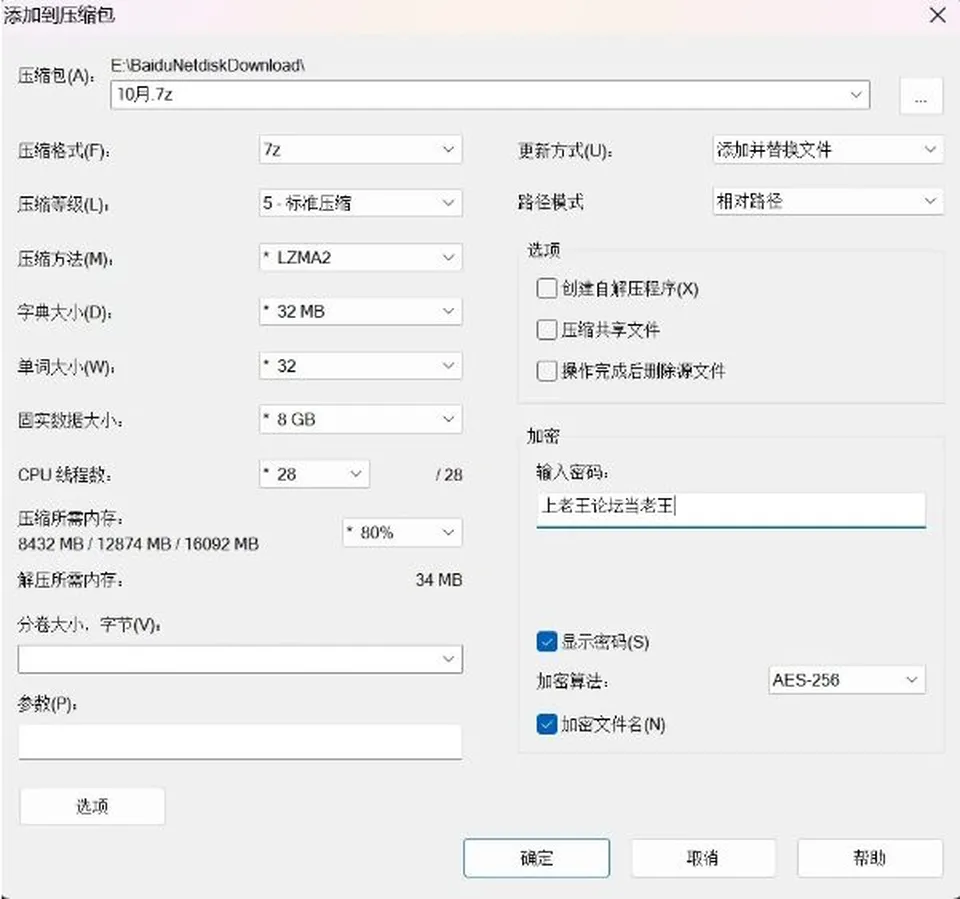Image resolution: width=960 pixels, height=899 pixels.
Task: Open the 路径模式 相对路径 dropdown
Action: pyautogui.click(x=828, y=201)
